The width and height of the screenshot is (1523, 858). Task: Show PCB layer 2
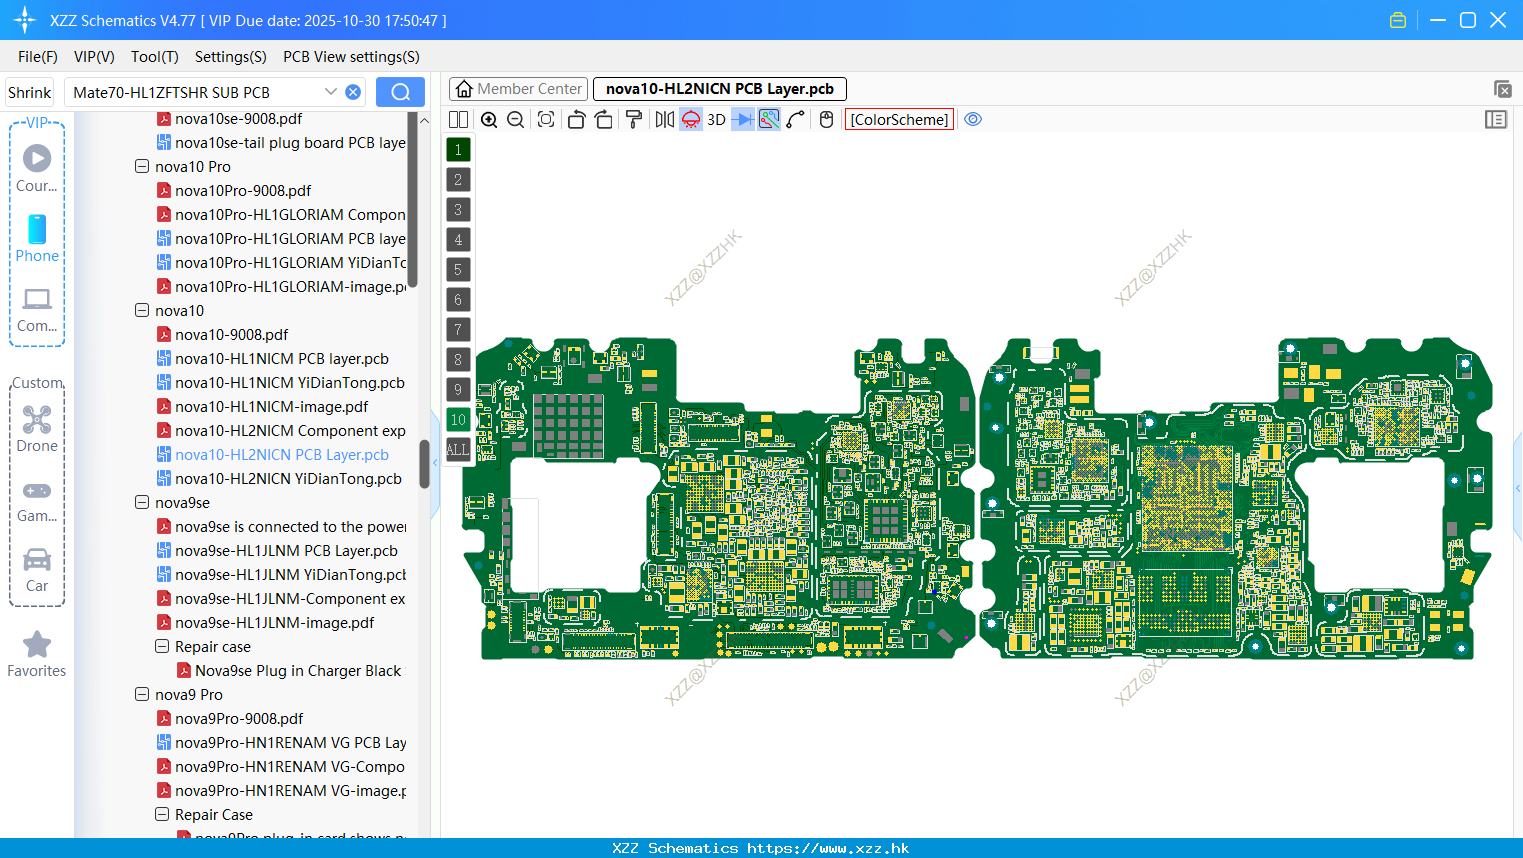458,179
